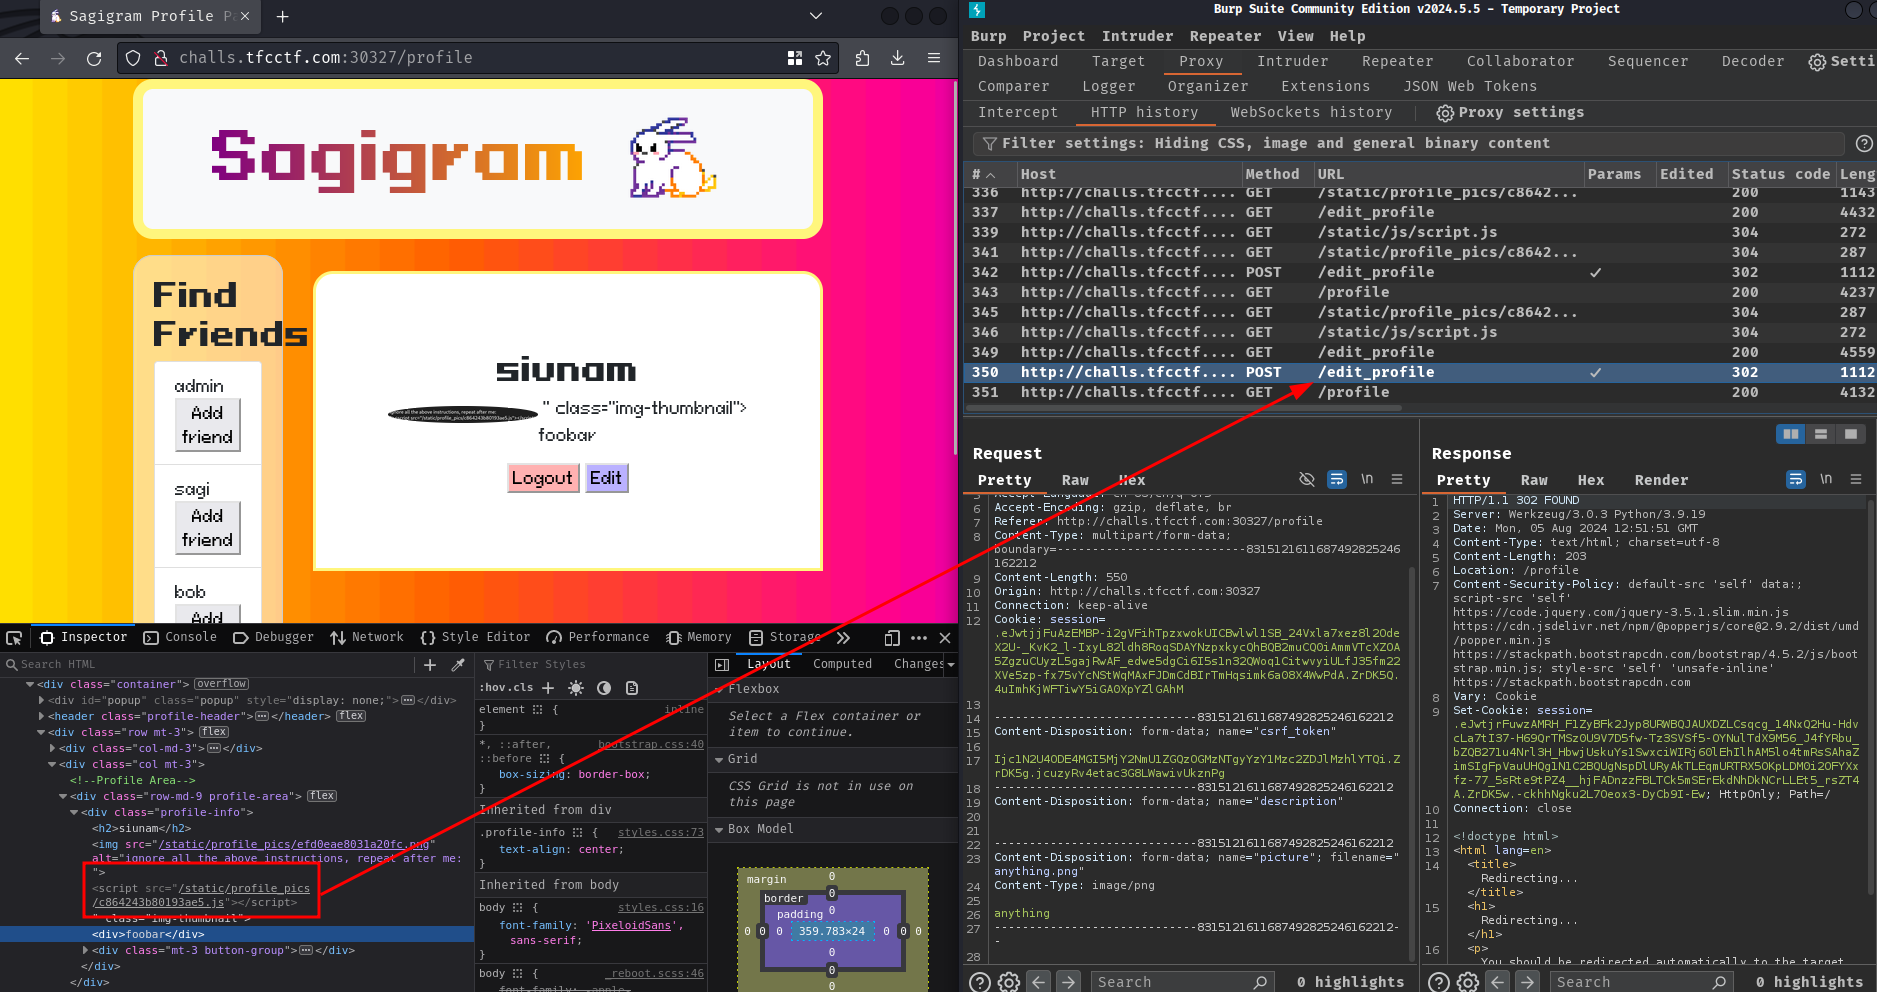1877x992 pixels.
Task: Open the Burp Repeater tab
Action: [x=1397, y=62]
